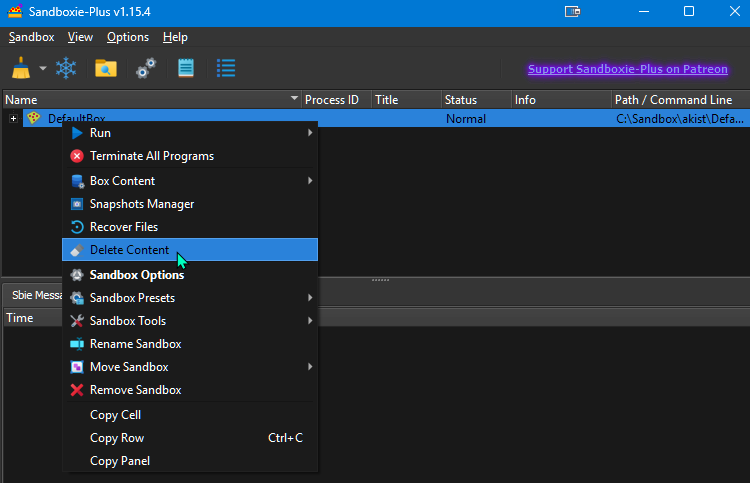
Task: Expand the Box Content submenu arrow
Action: 310,180
